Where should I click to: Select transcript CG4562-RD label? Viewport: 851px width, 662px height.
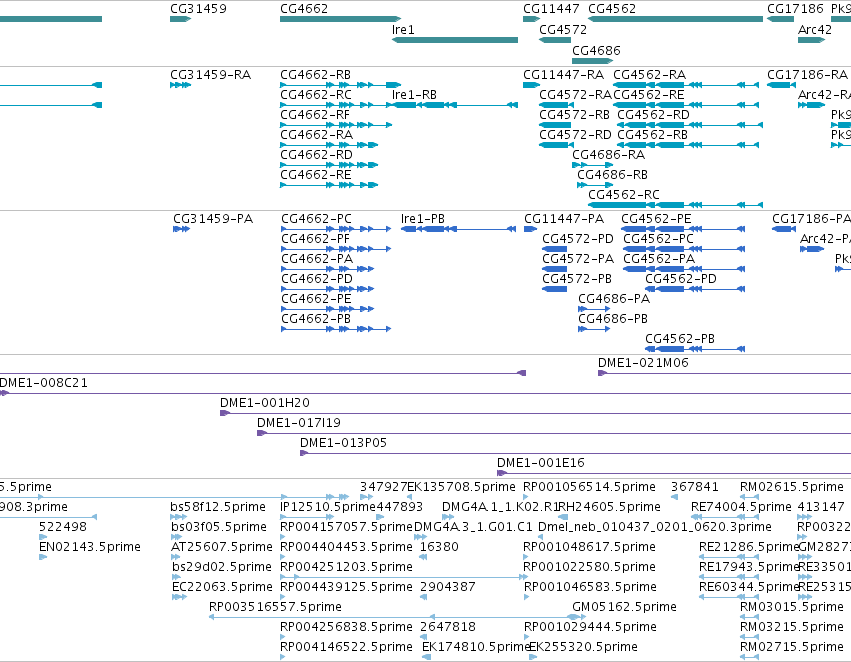click(x=653, y=114)
